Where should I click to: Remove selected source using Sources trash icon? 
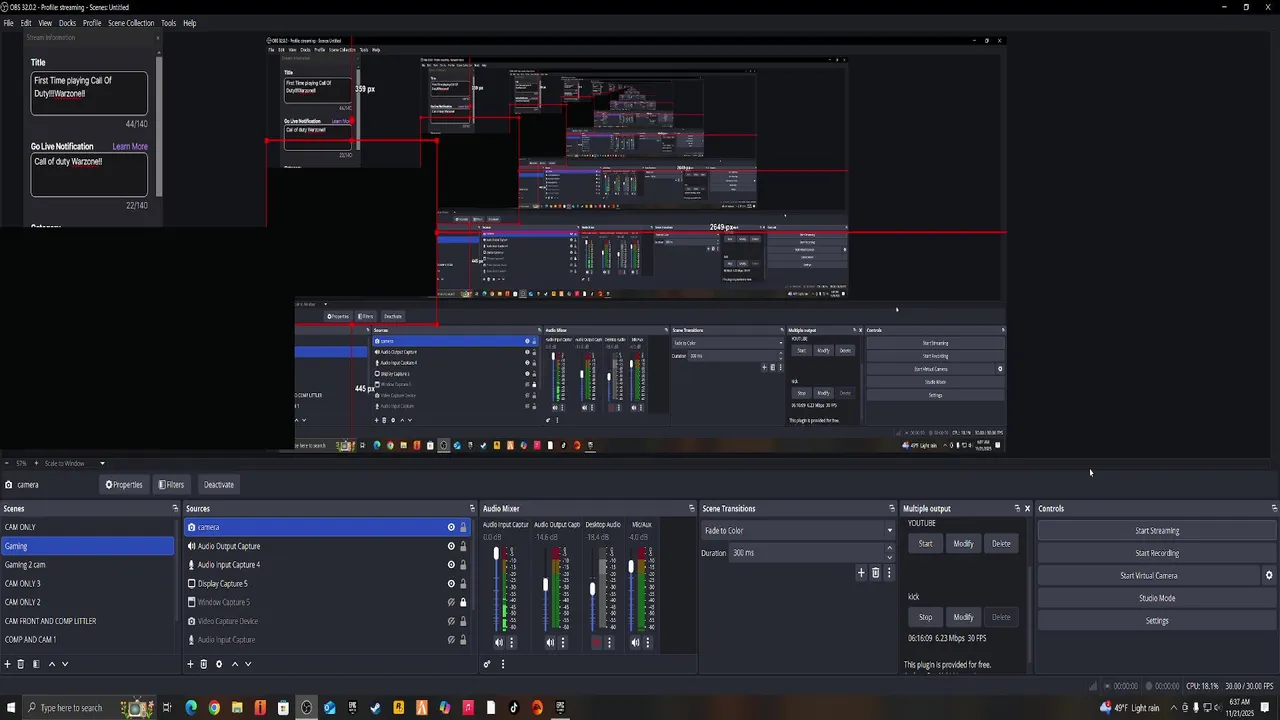(203, 664)
